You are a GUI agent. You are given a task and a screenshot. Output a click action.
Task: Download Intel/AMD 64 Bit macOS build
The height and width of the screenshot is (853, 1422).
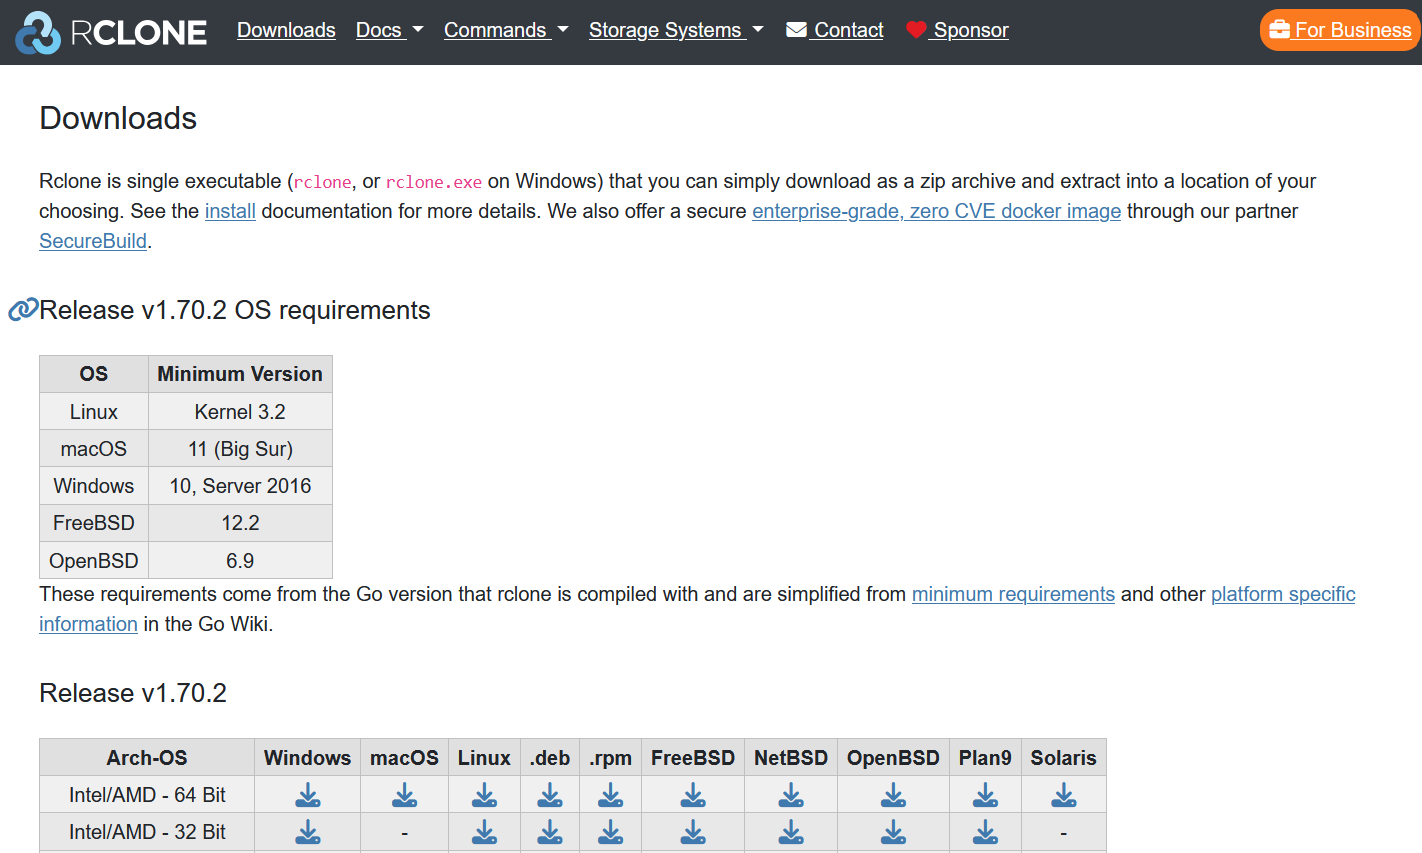click(404, 795)
